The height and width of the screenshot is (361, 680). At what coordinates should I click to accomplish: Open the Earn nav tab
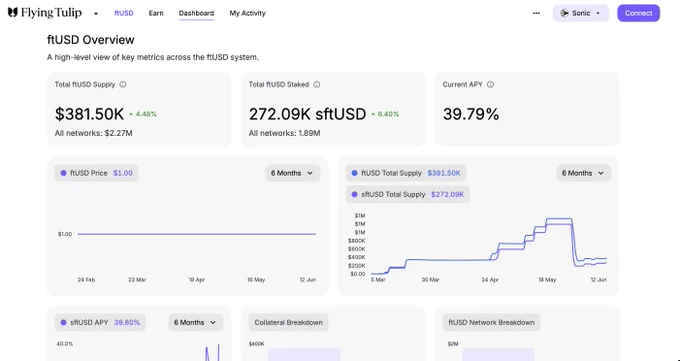click(x=156, y=13)
